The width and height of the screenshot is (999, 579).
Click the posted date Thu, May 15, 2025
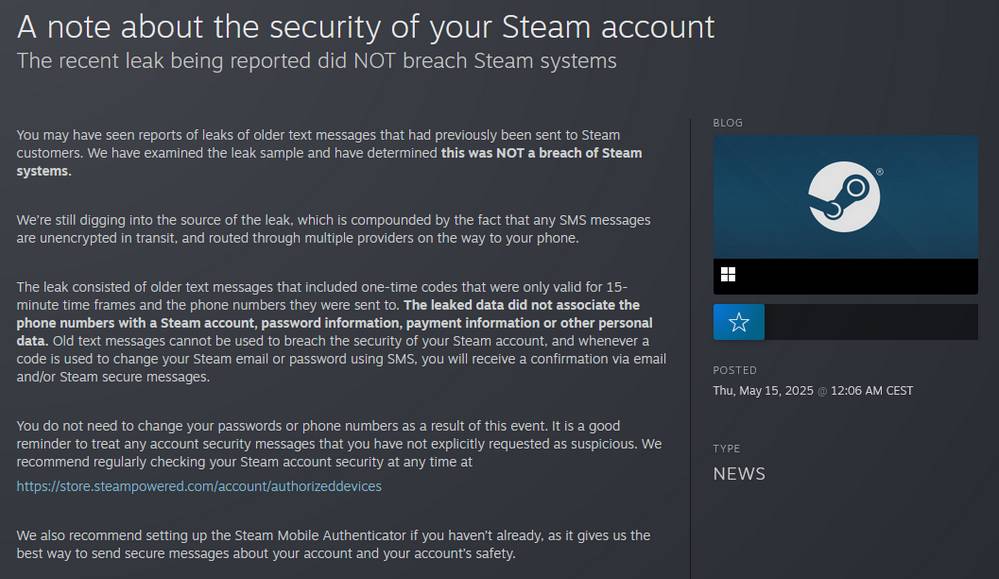pos(763,391)
